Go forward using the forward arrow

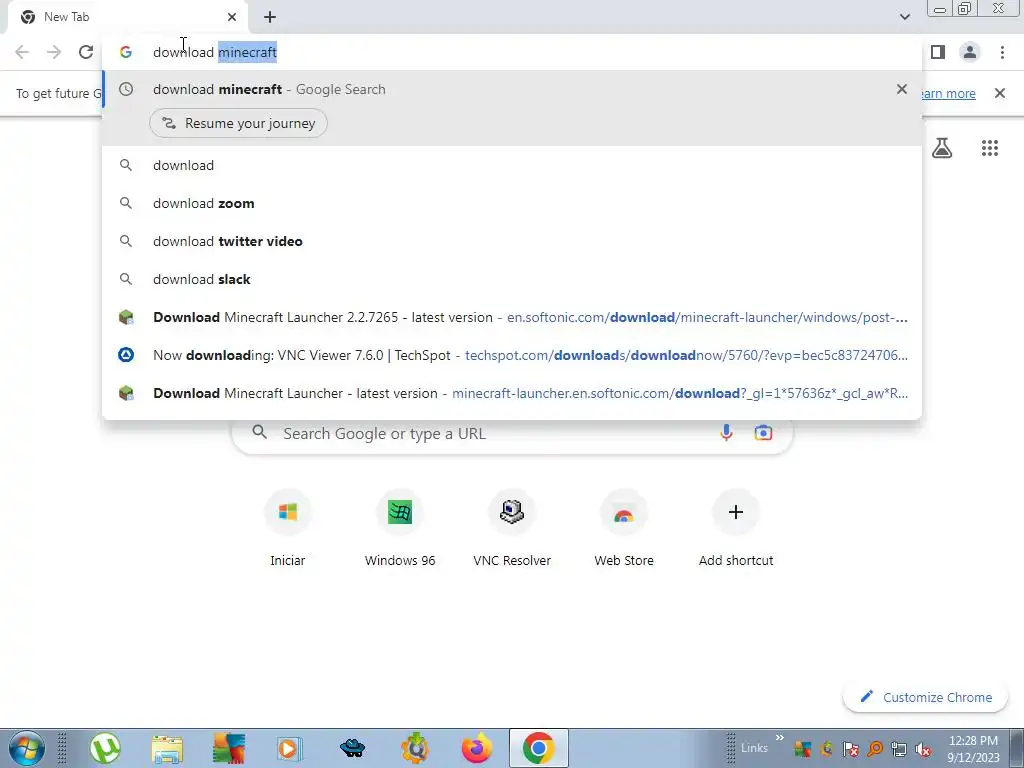54,52
